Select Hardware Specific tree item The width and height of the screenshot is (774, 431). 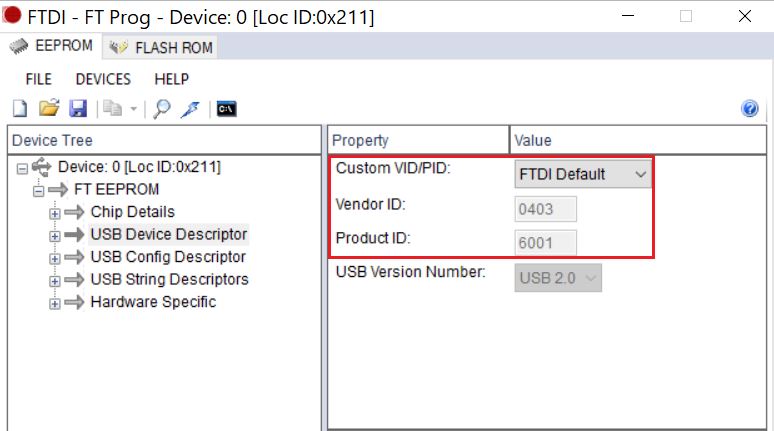click(x=153, y=302)
